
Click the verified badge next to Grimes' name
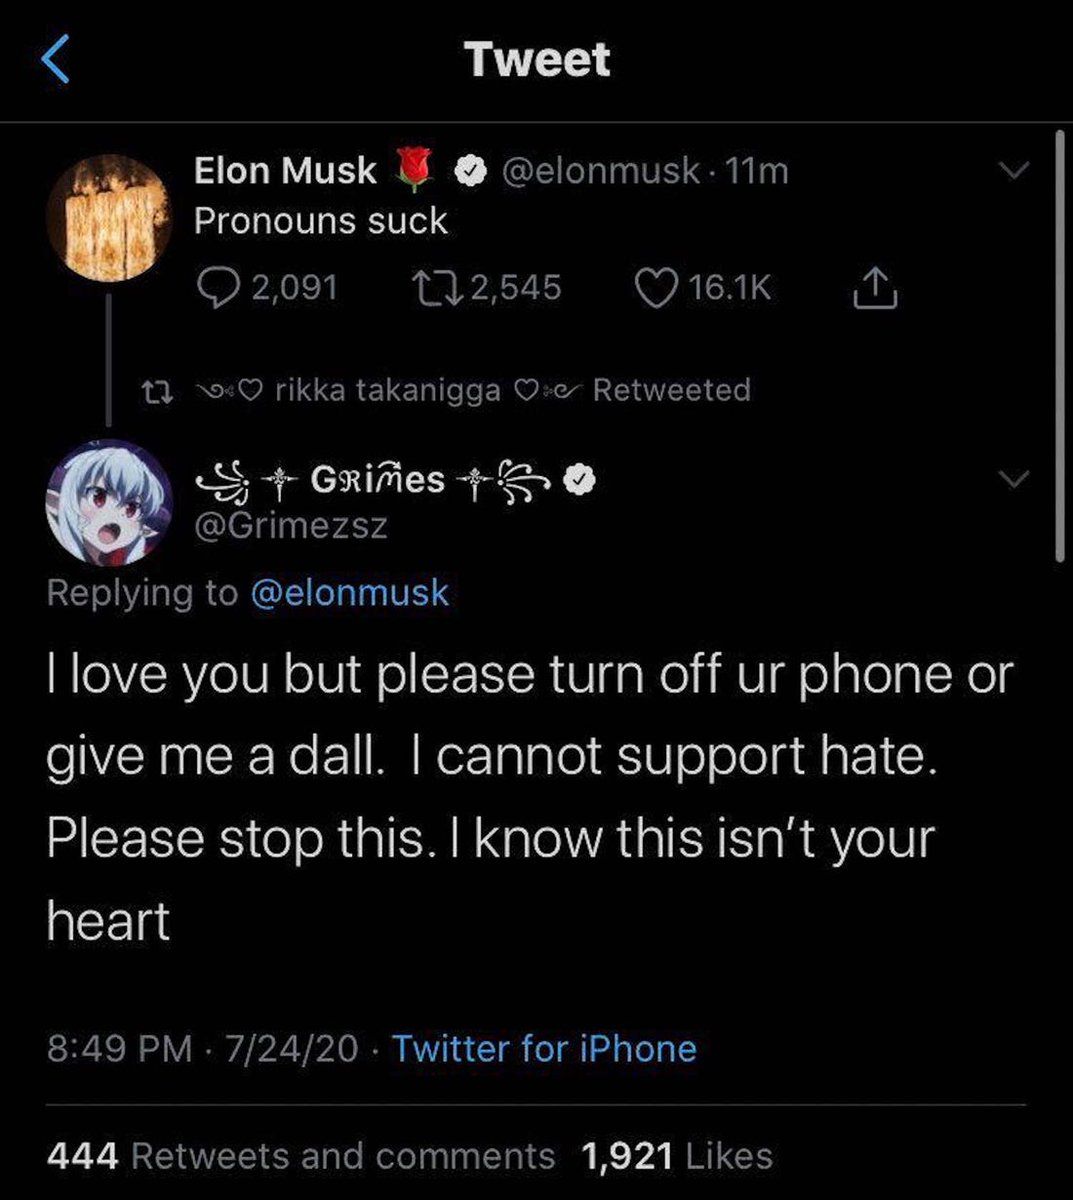[579, 481]
